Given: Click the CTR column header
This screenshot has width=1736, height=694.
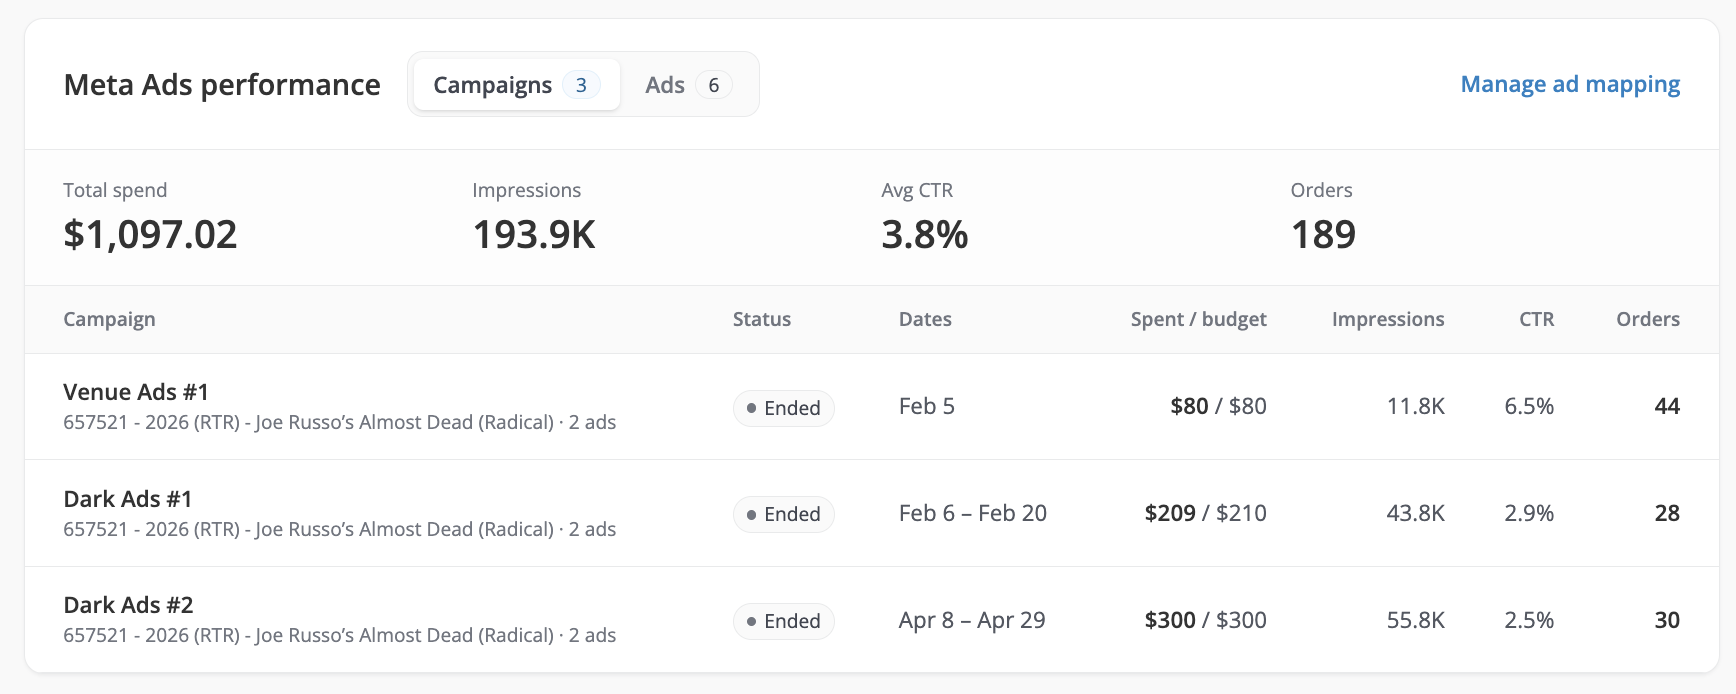Looking at the screenshot, I should click(x=1537, y=319).
